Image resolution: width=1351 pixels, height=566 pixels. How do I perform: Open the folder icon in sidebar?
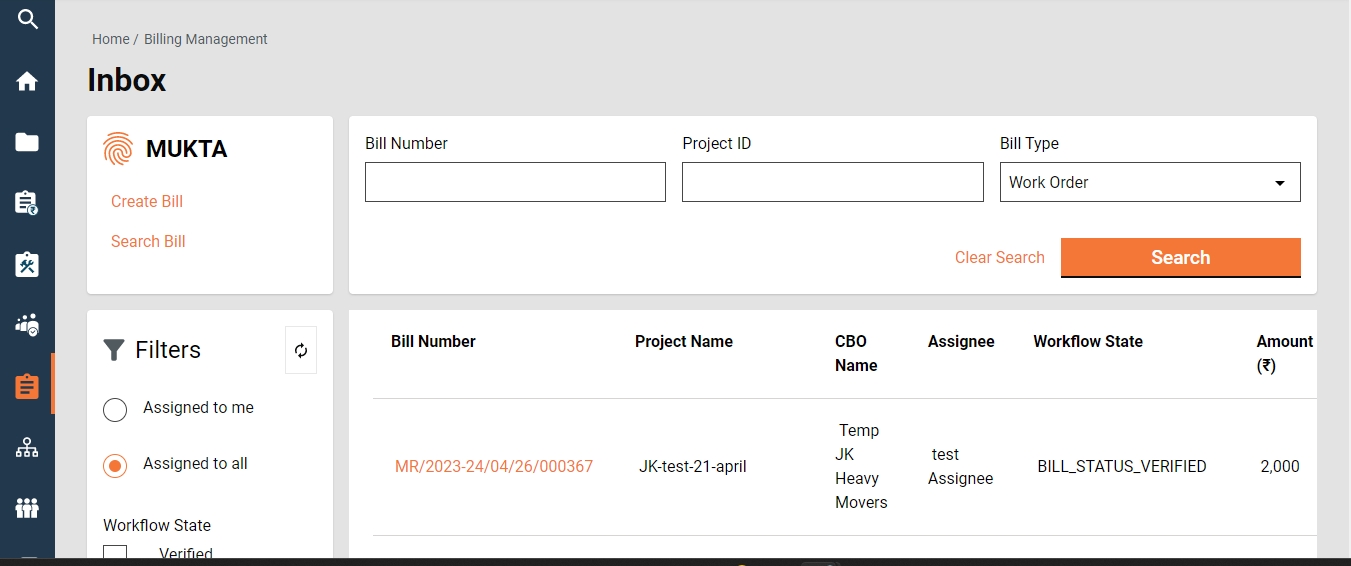point(27,142)
